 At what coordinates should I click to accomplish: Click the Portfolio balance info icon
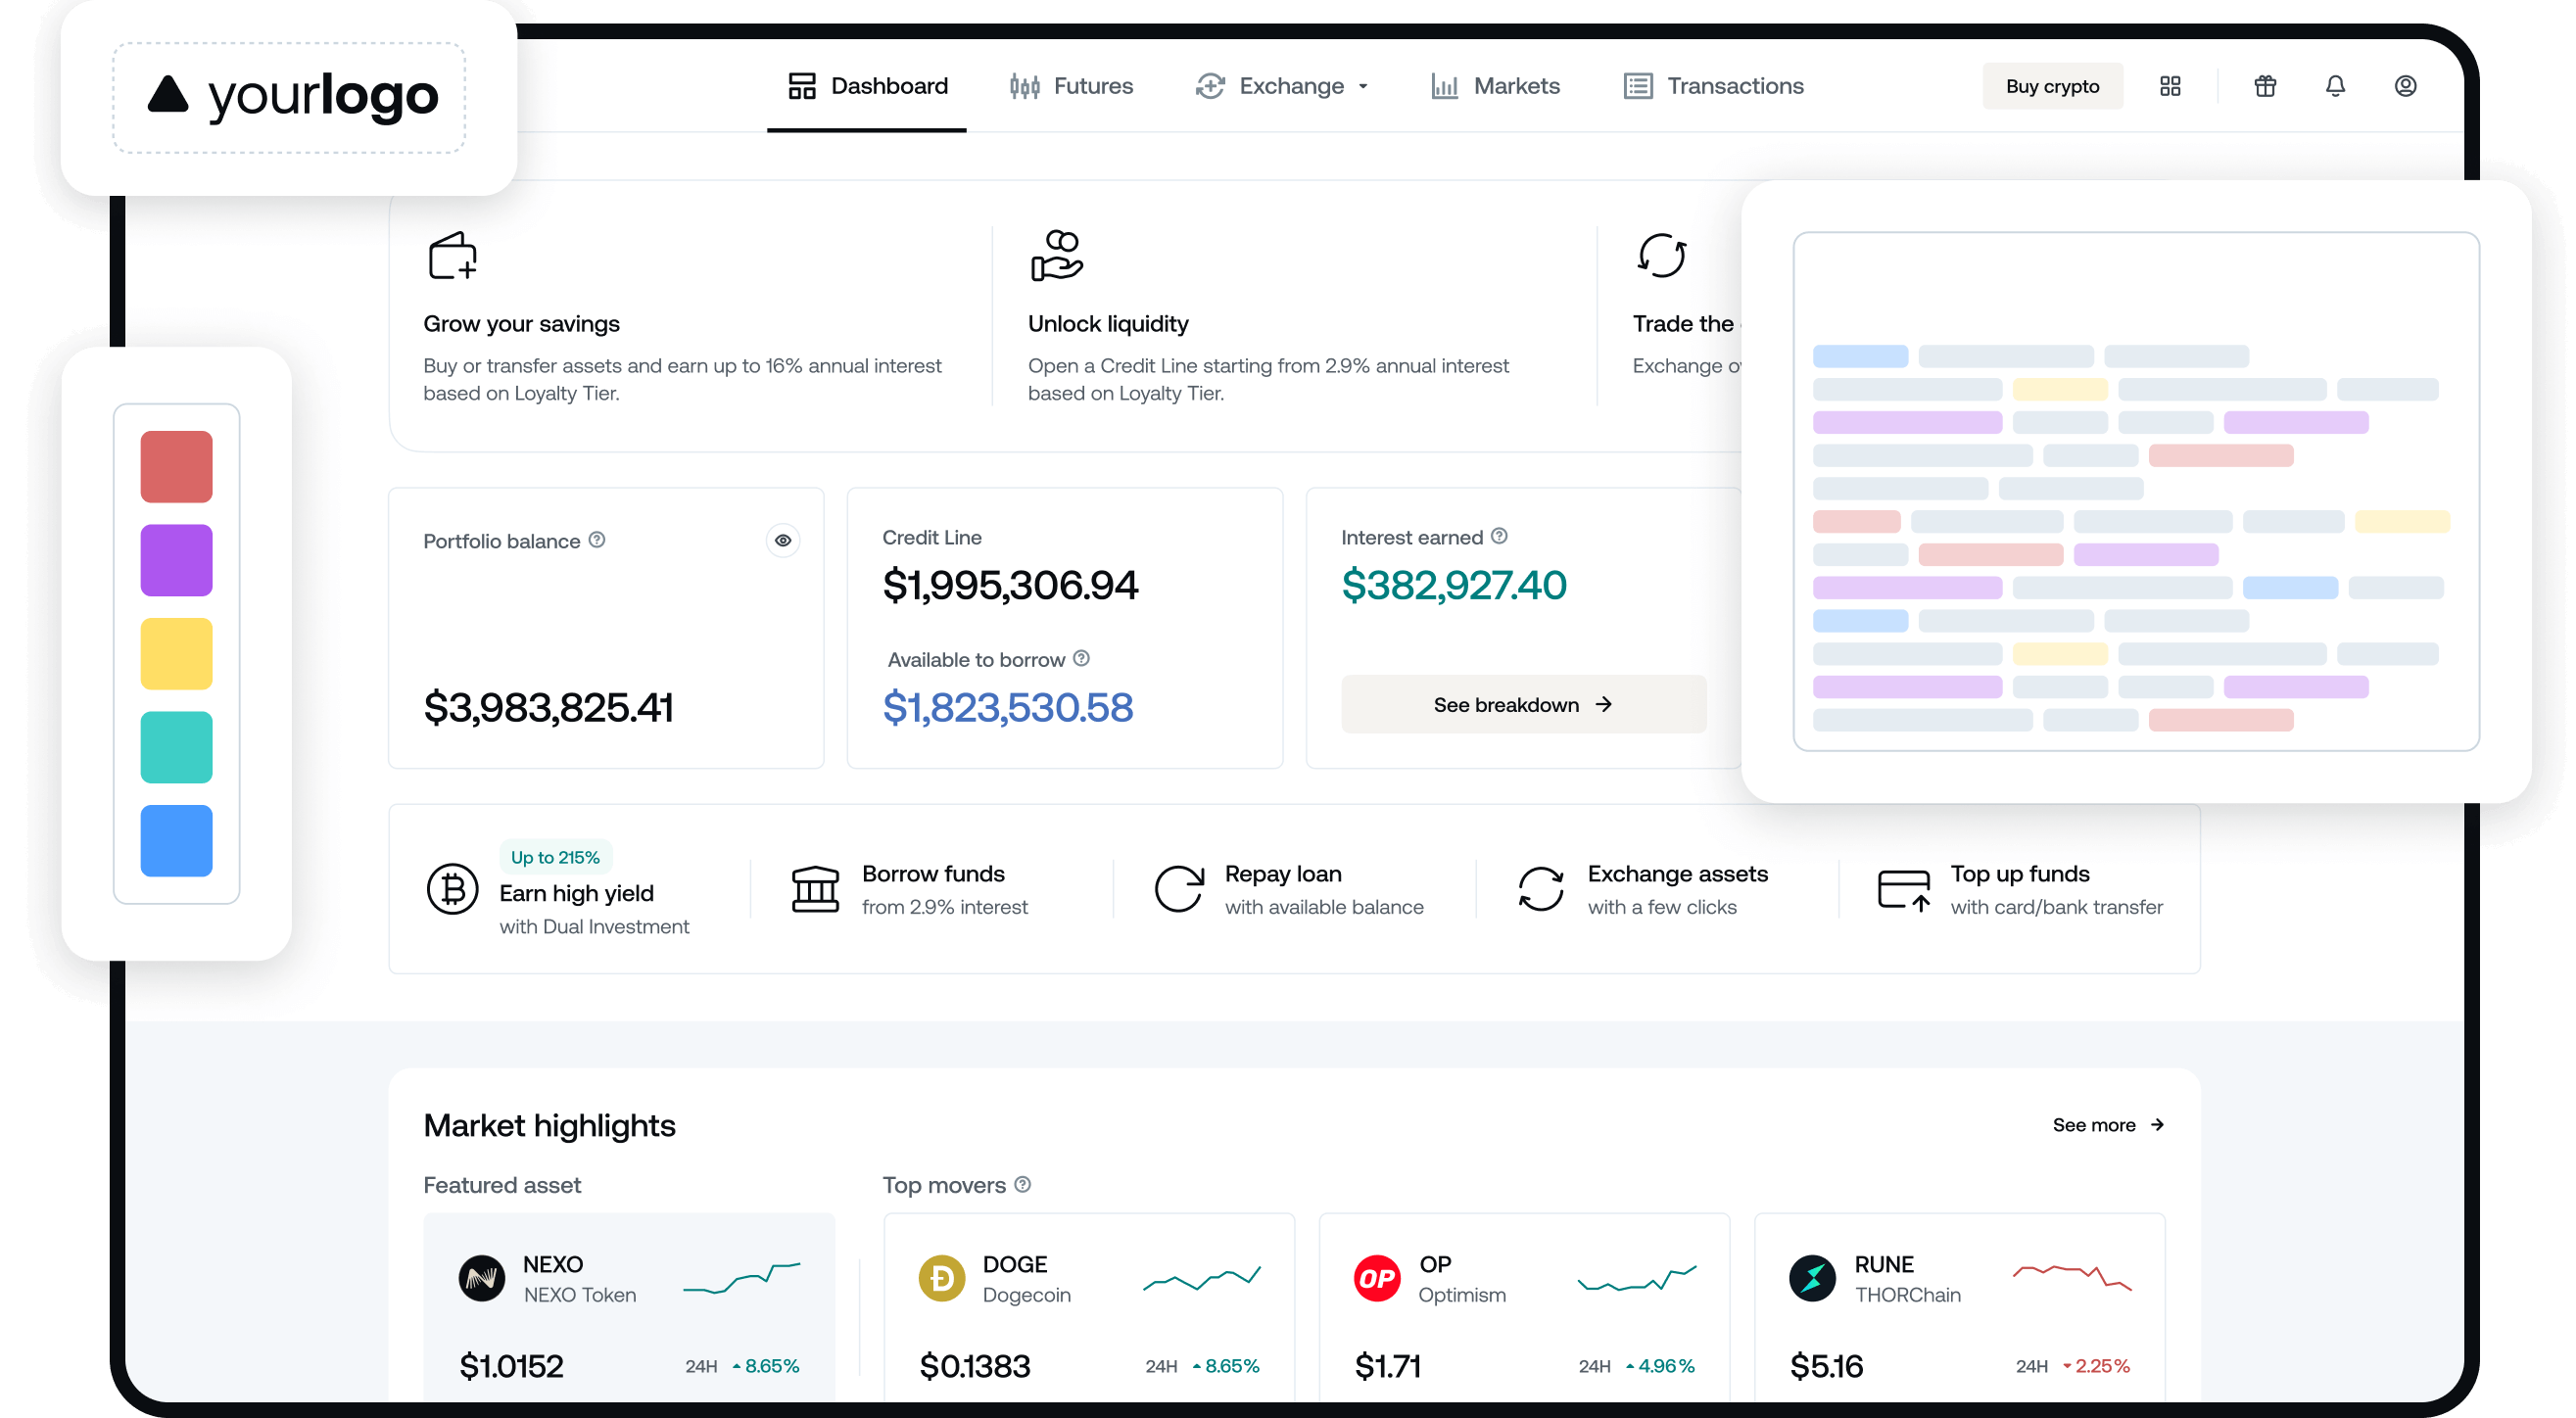pos(597,540)
